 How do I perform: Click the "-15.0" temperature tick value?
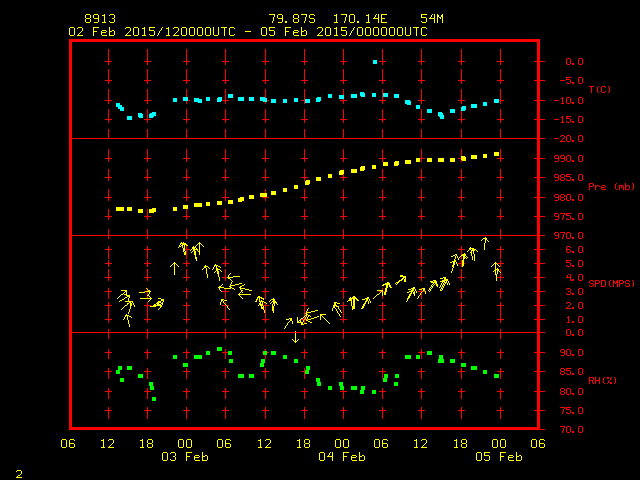click(569, 120)
